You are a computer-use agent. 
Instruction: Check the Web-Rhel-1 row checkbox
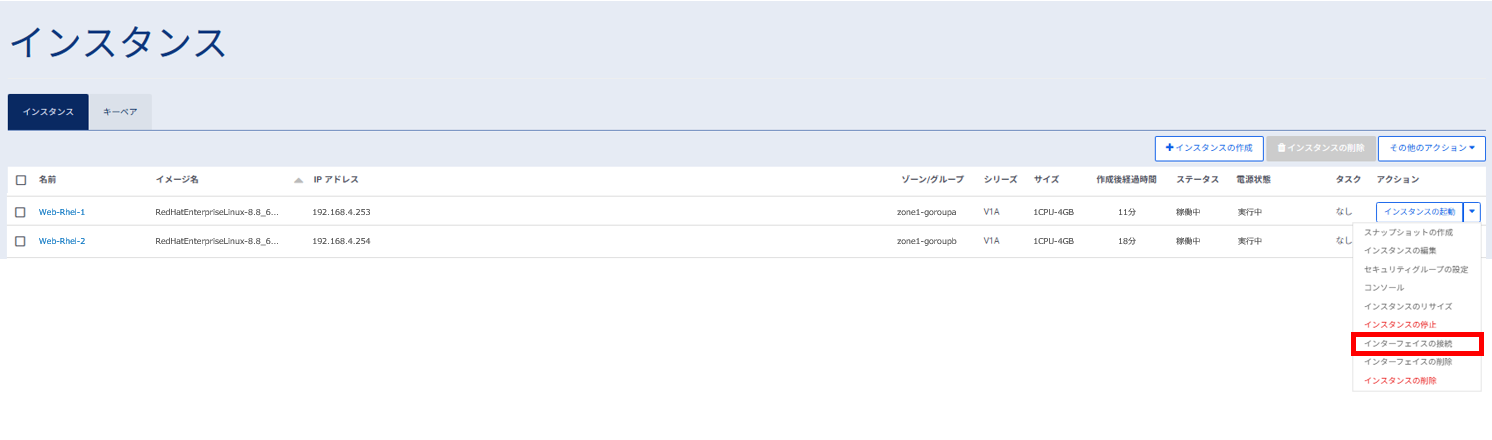(21, 212)
